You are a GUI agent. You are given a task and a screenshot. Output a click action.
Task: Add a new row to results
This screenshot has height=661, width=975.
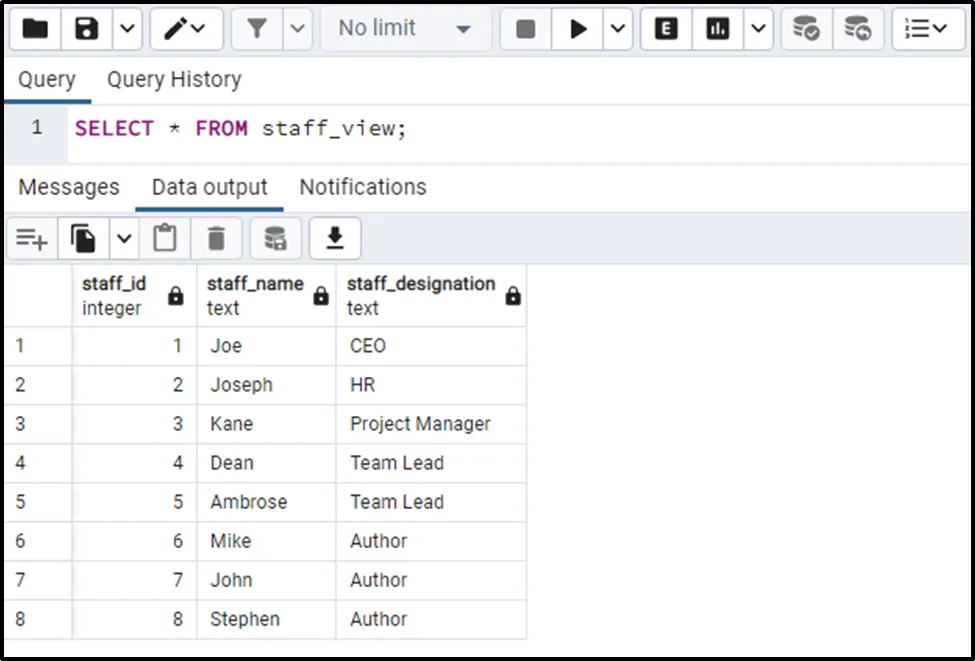coord(31,238)
